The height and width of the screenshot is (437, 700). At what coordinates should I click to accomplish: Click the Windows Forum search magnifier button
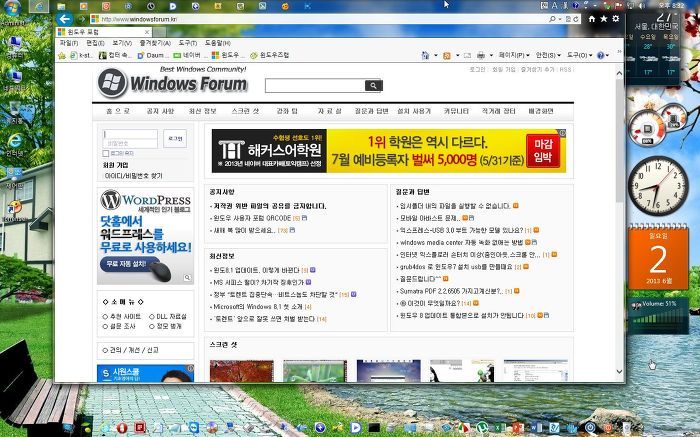[373, 86]
